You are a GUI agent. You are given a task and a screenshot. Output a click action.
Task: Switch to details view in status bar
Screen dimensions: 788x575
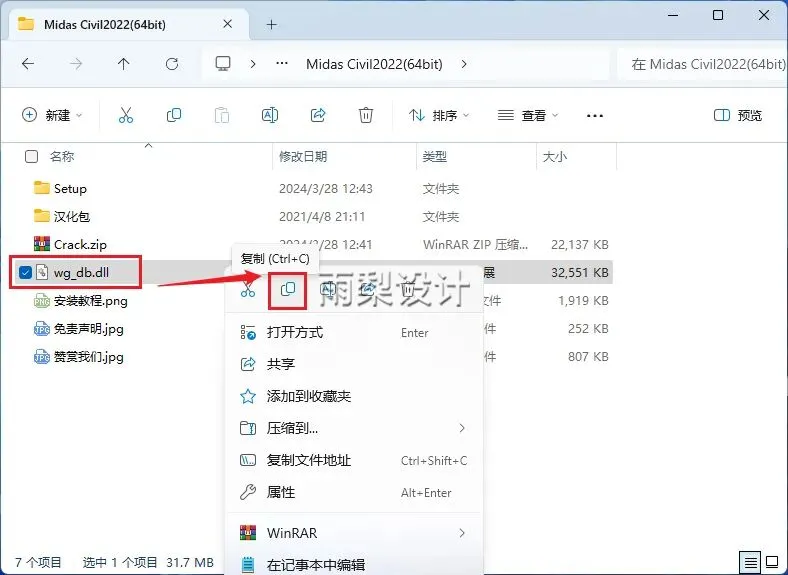[x=750, y=562]
